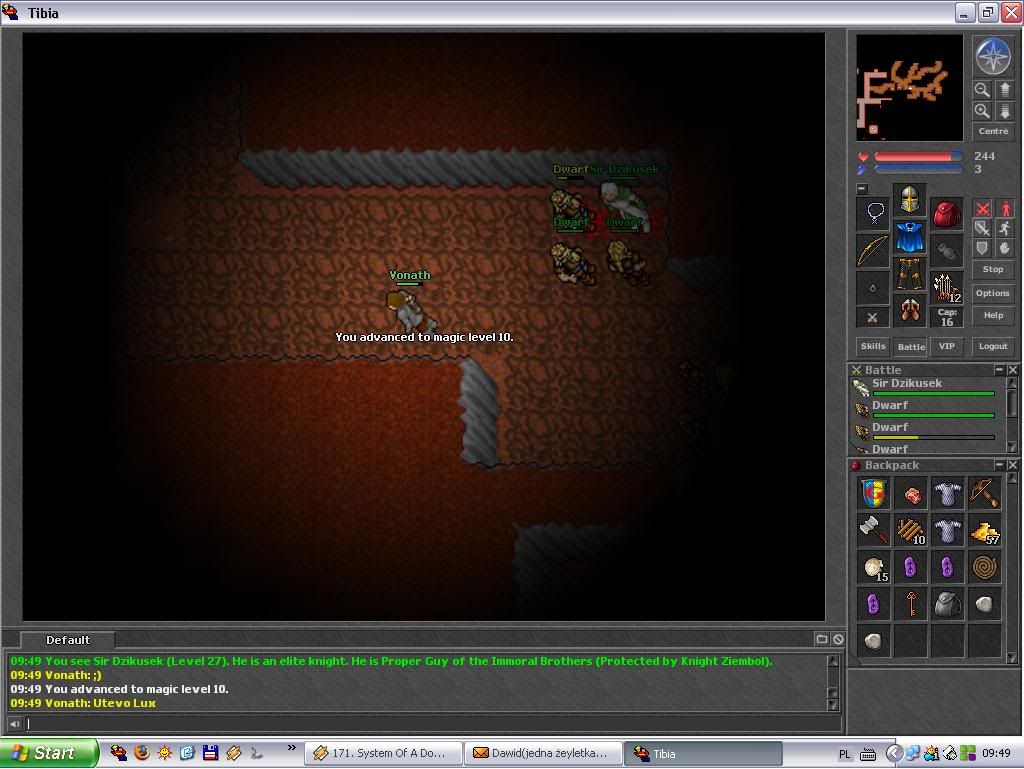Viewport: 1024px width, 769px height.
Task: Click the minimap cave view
Action: tap(910, 87)
